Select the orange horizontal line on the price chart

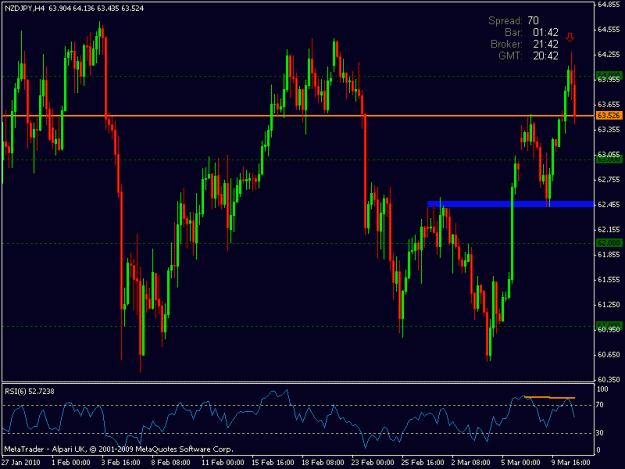tap(298, 116)
